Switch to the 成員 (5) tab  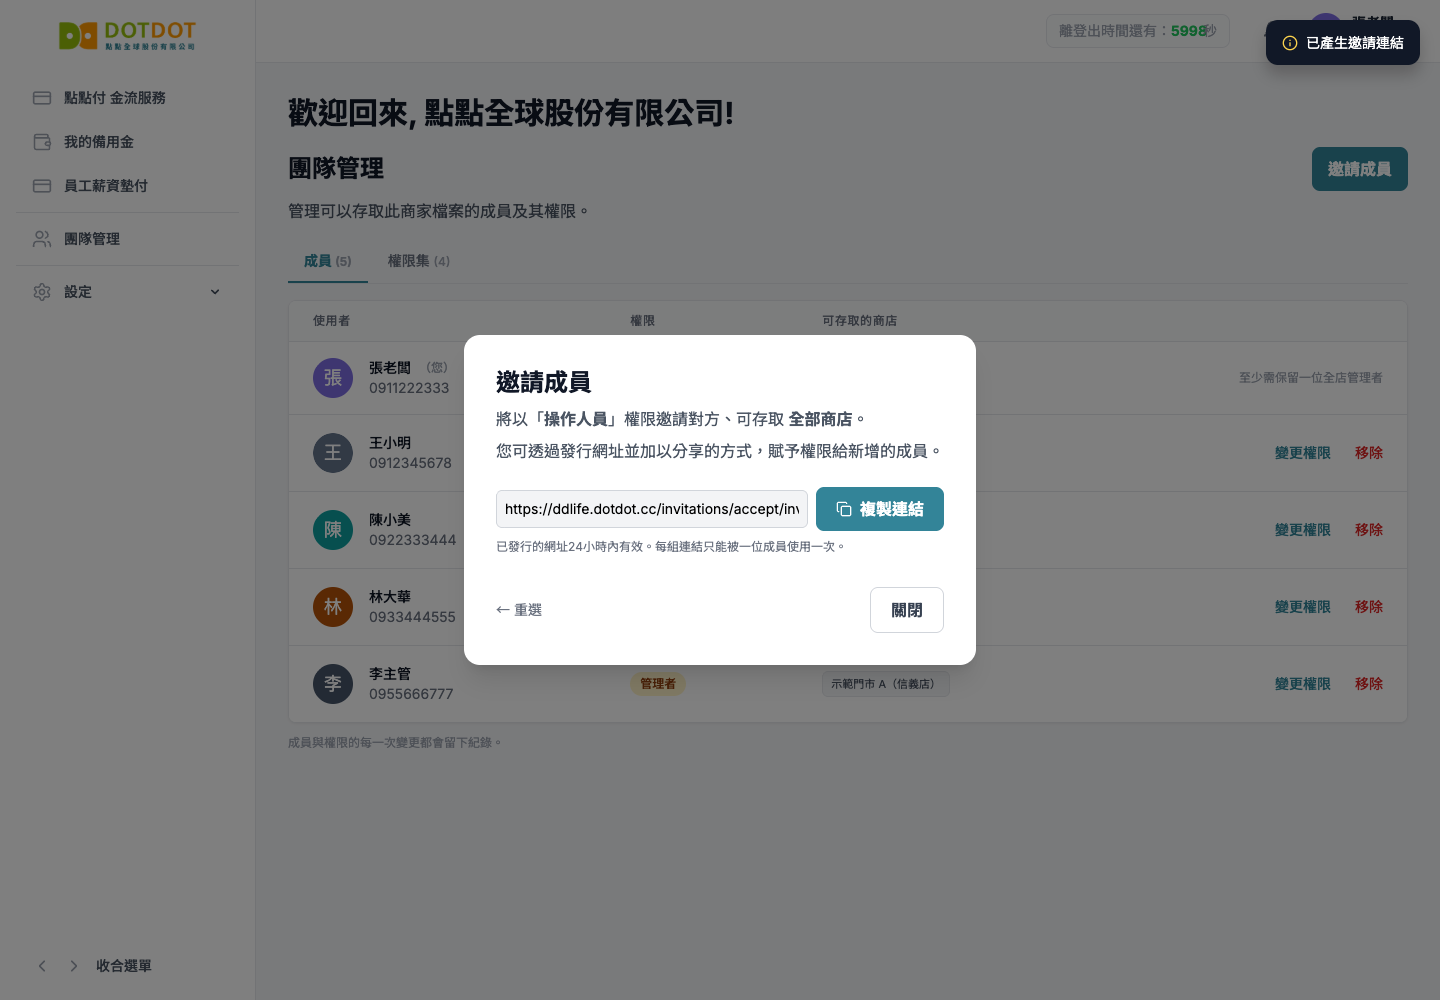tap(328, 261)
